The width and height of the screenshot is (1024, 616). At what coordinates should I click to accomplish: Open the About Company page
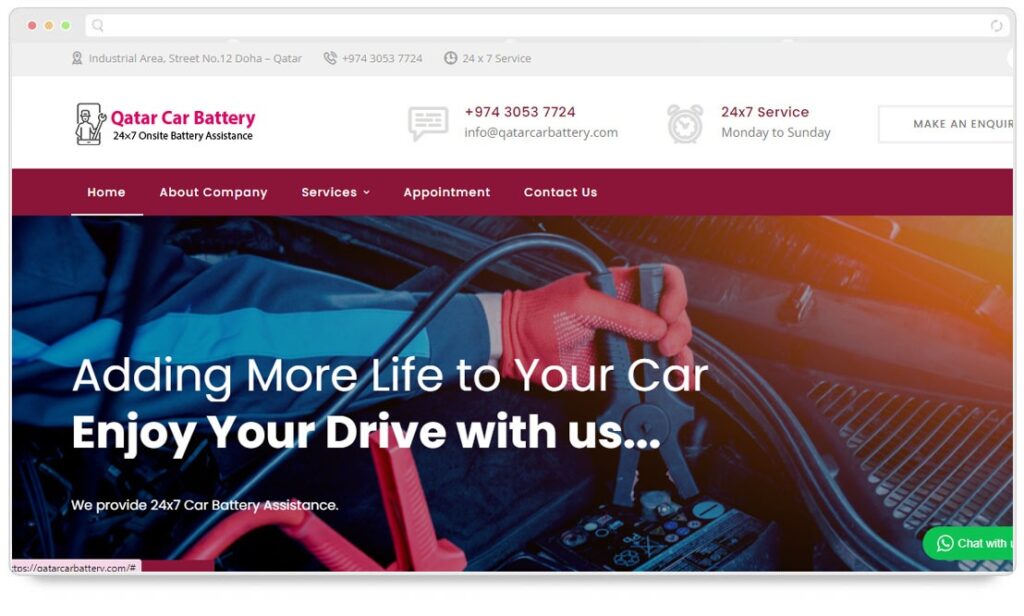point(214,192)
